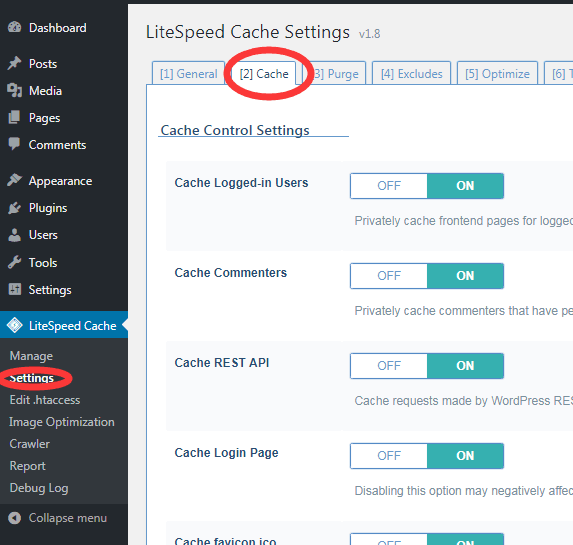Open the Crawler submenu link
The width and height of the screenshot is (573, 545).
pos(29,444)
